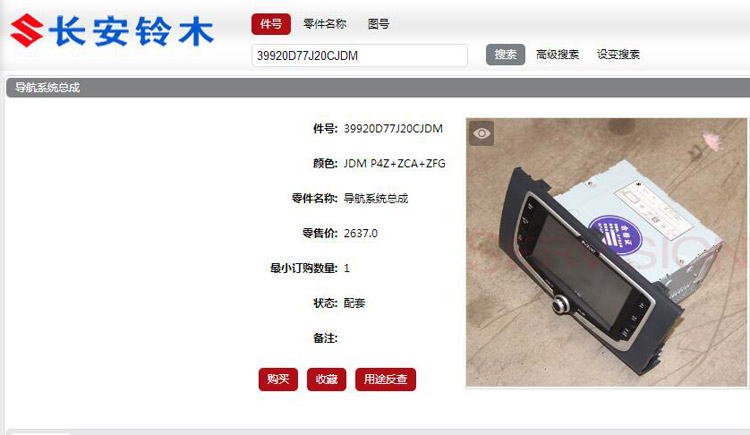This screenshot has height=435, width=750.
Task: Click the 颜色 value JDM P4Z+ZCA+ZFG
Action: click(x=395, y=164)
